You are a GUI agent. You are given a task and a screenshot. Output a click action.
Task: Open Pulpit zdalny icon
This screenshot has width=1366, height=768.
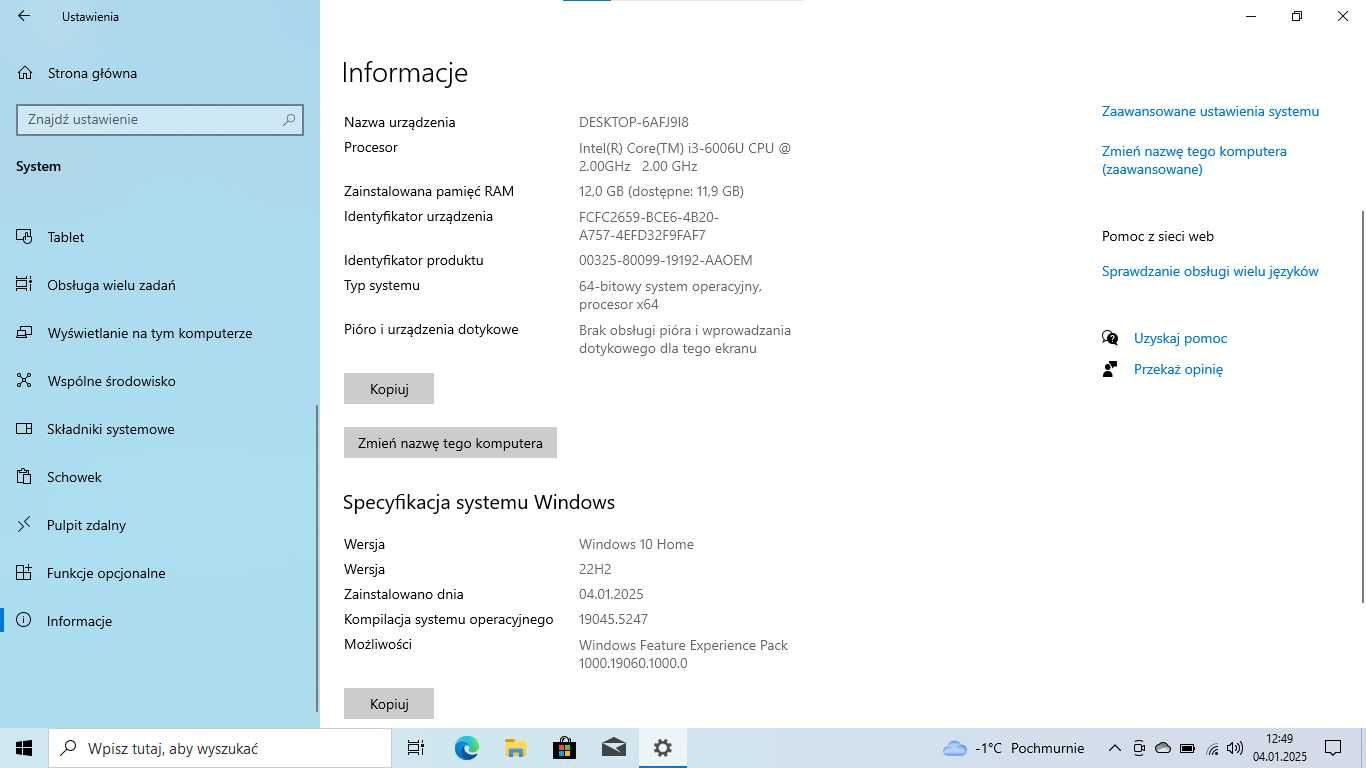[25, 525]
